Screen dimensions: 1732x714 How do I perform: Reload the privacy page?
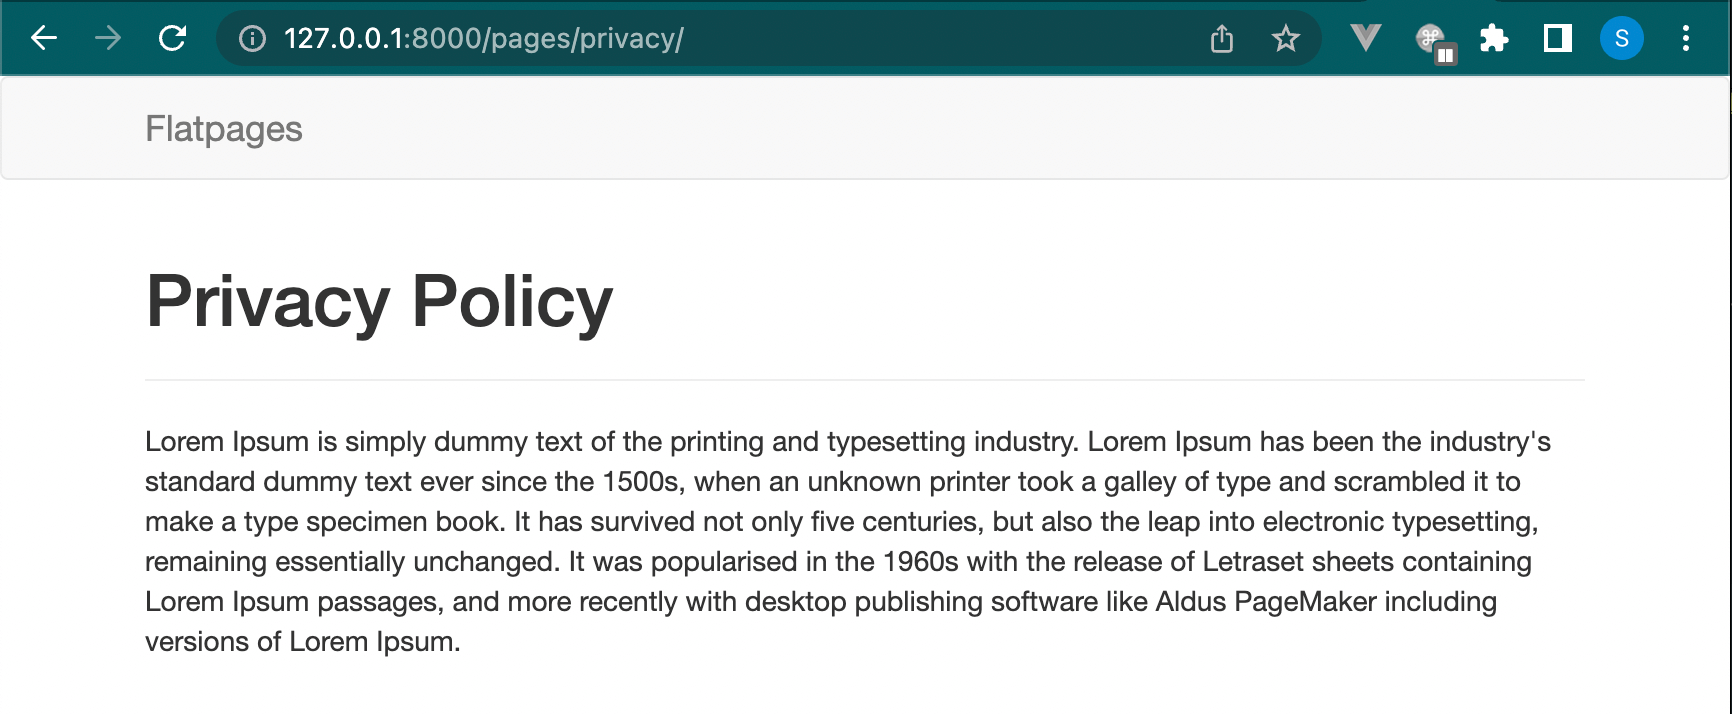tap(173, 39)
